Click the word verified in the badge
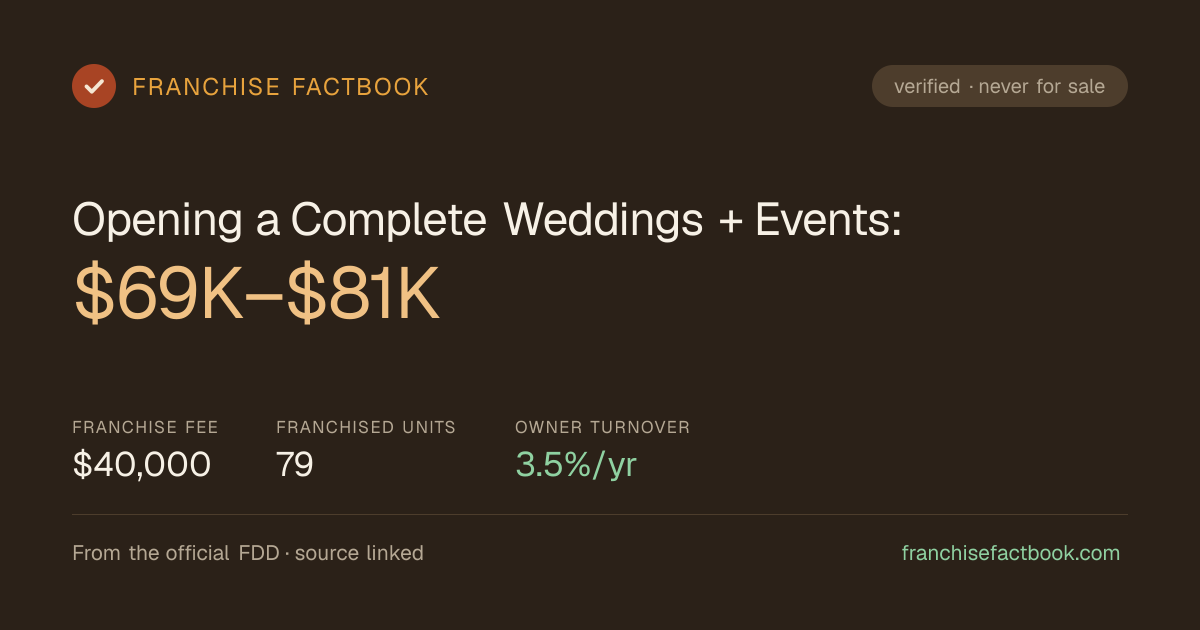 [927, 87]
